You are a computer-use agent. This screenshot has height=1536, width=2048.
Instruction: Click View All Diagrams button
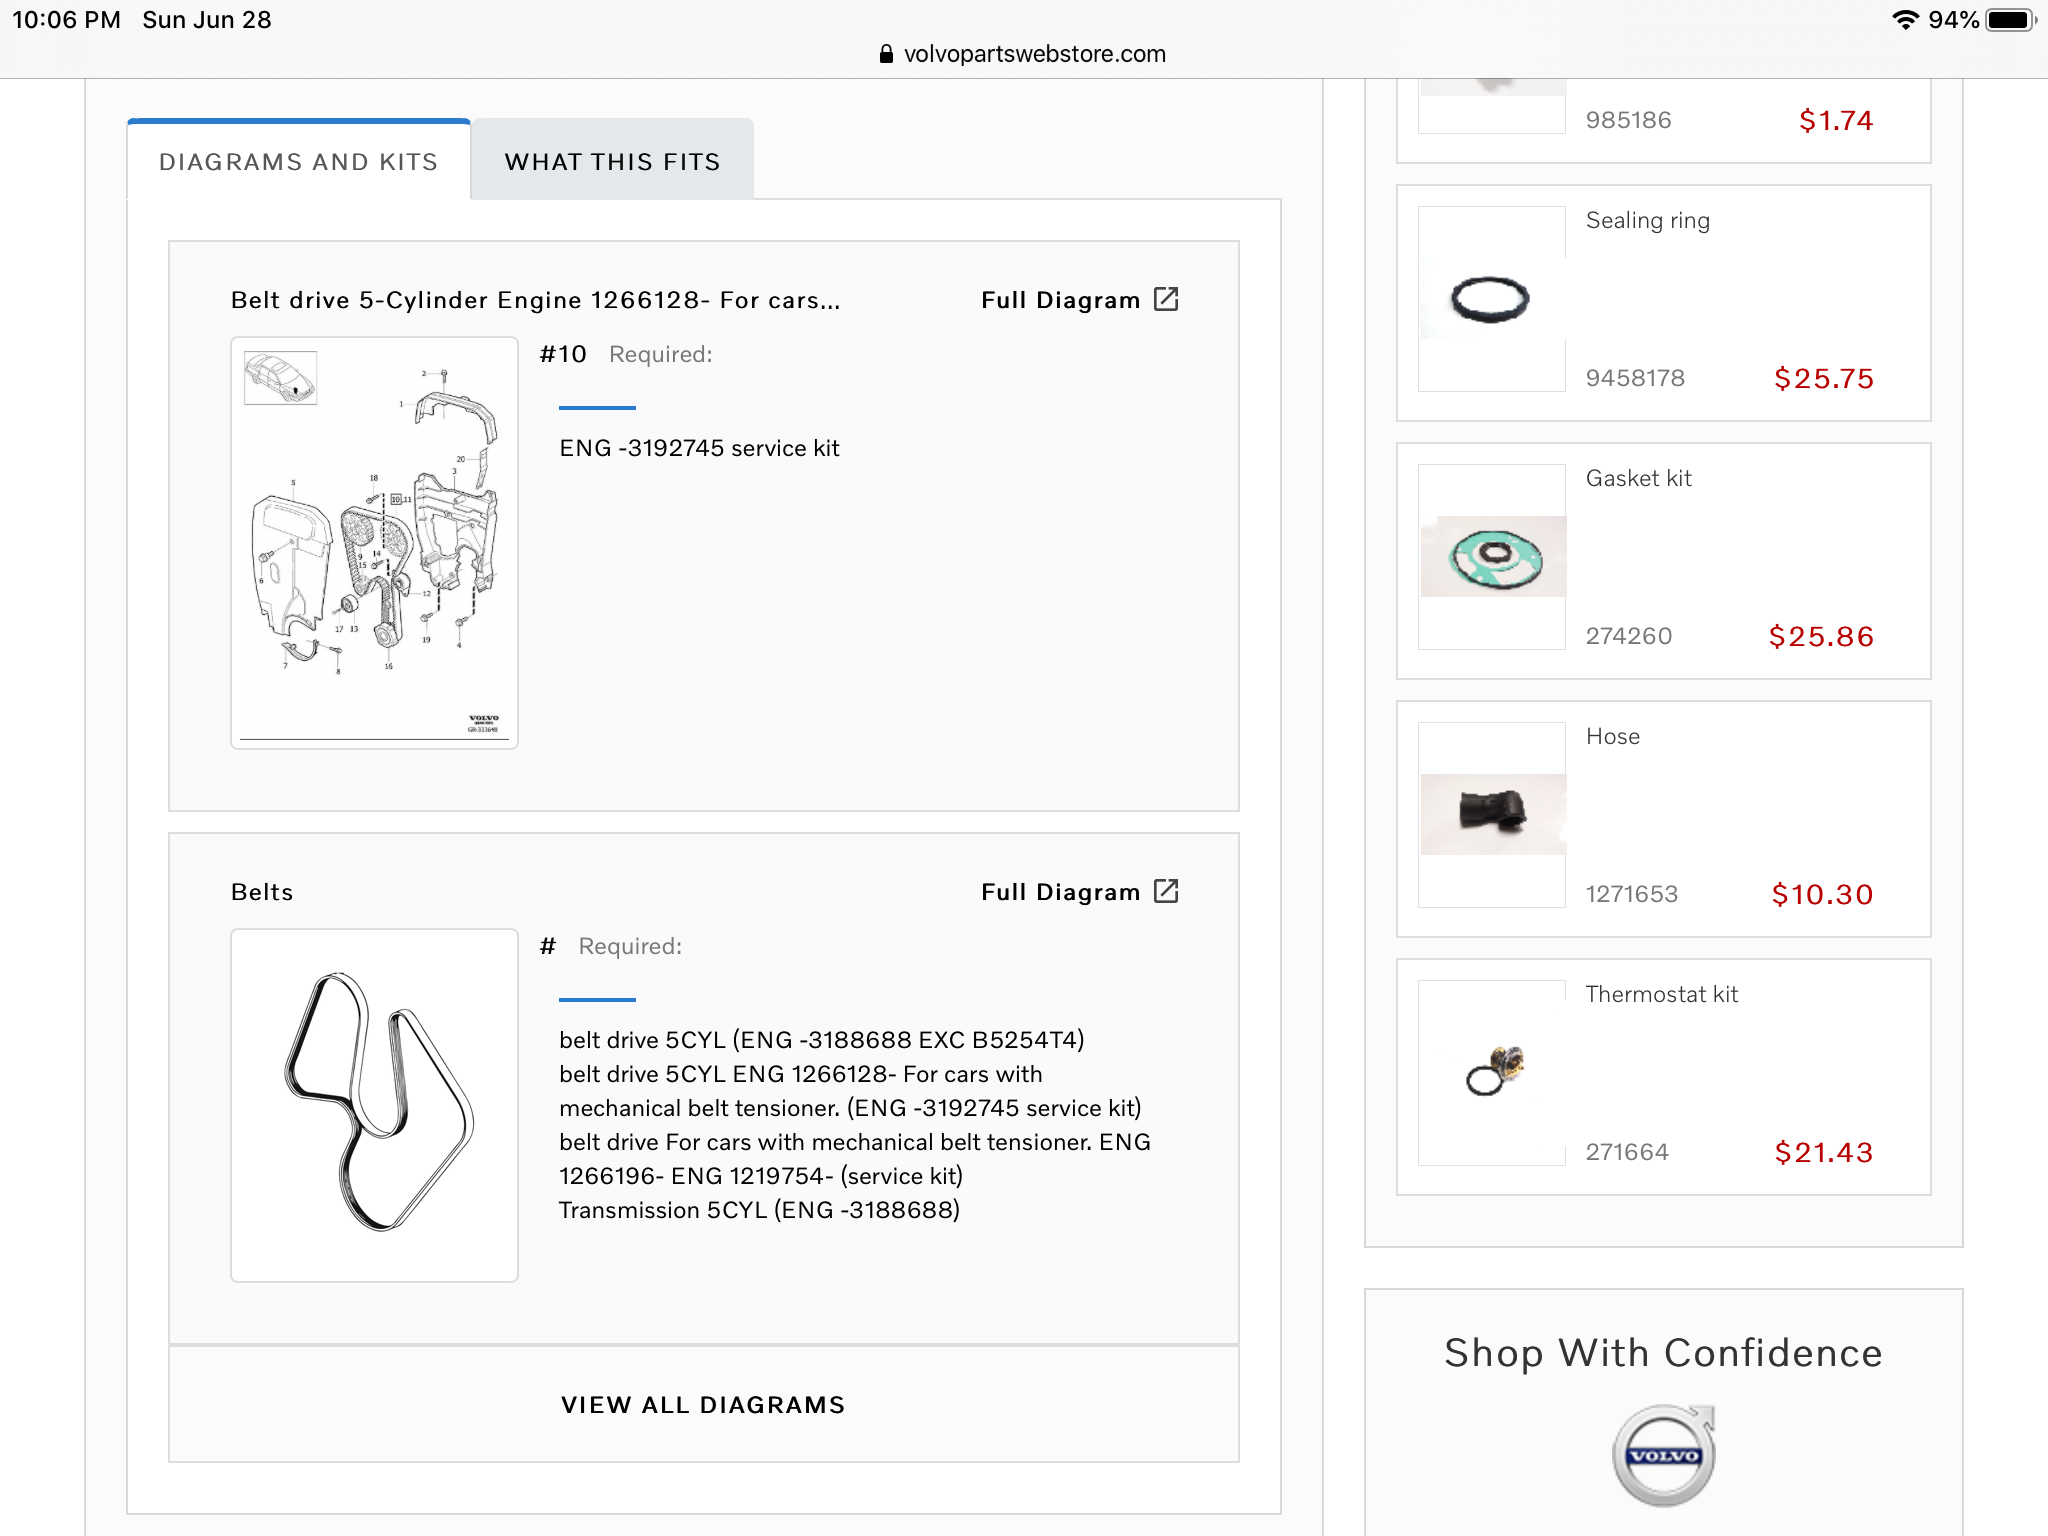[x=703, y=1405]
